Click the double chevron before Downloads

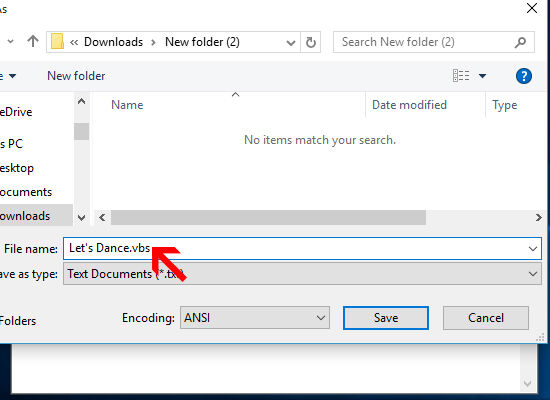74,42
